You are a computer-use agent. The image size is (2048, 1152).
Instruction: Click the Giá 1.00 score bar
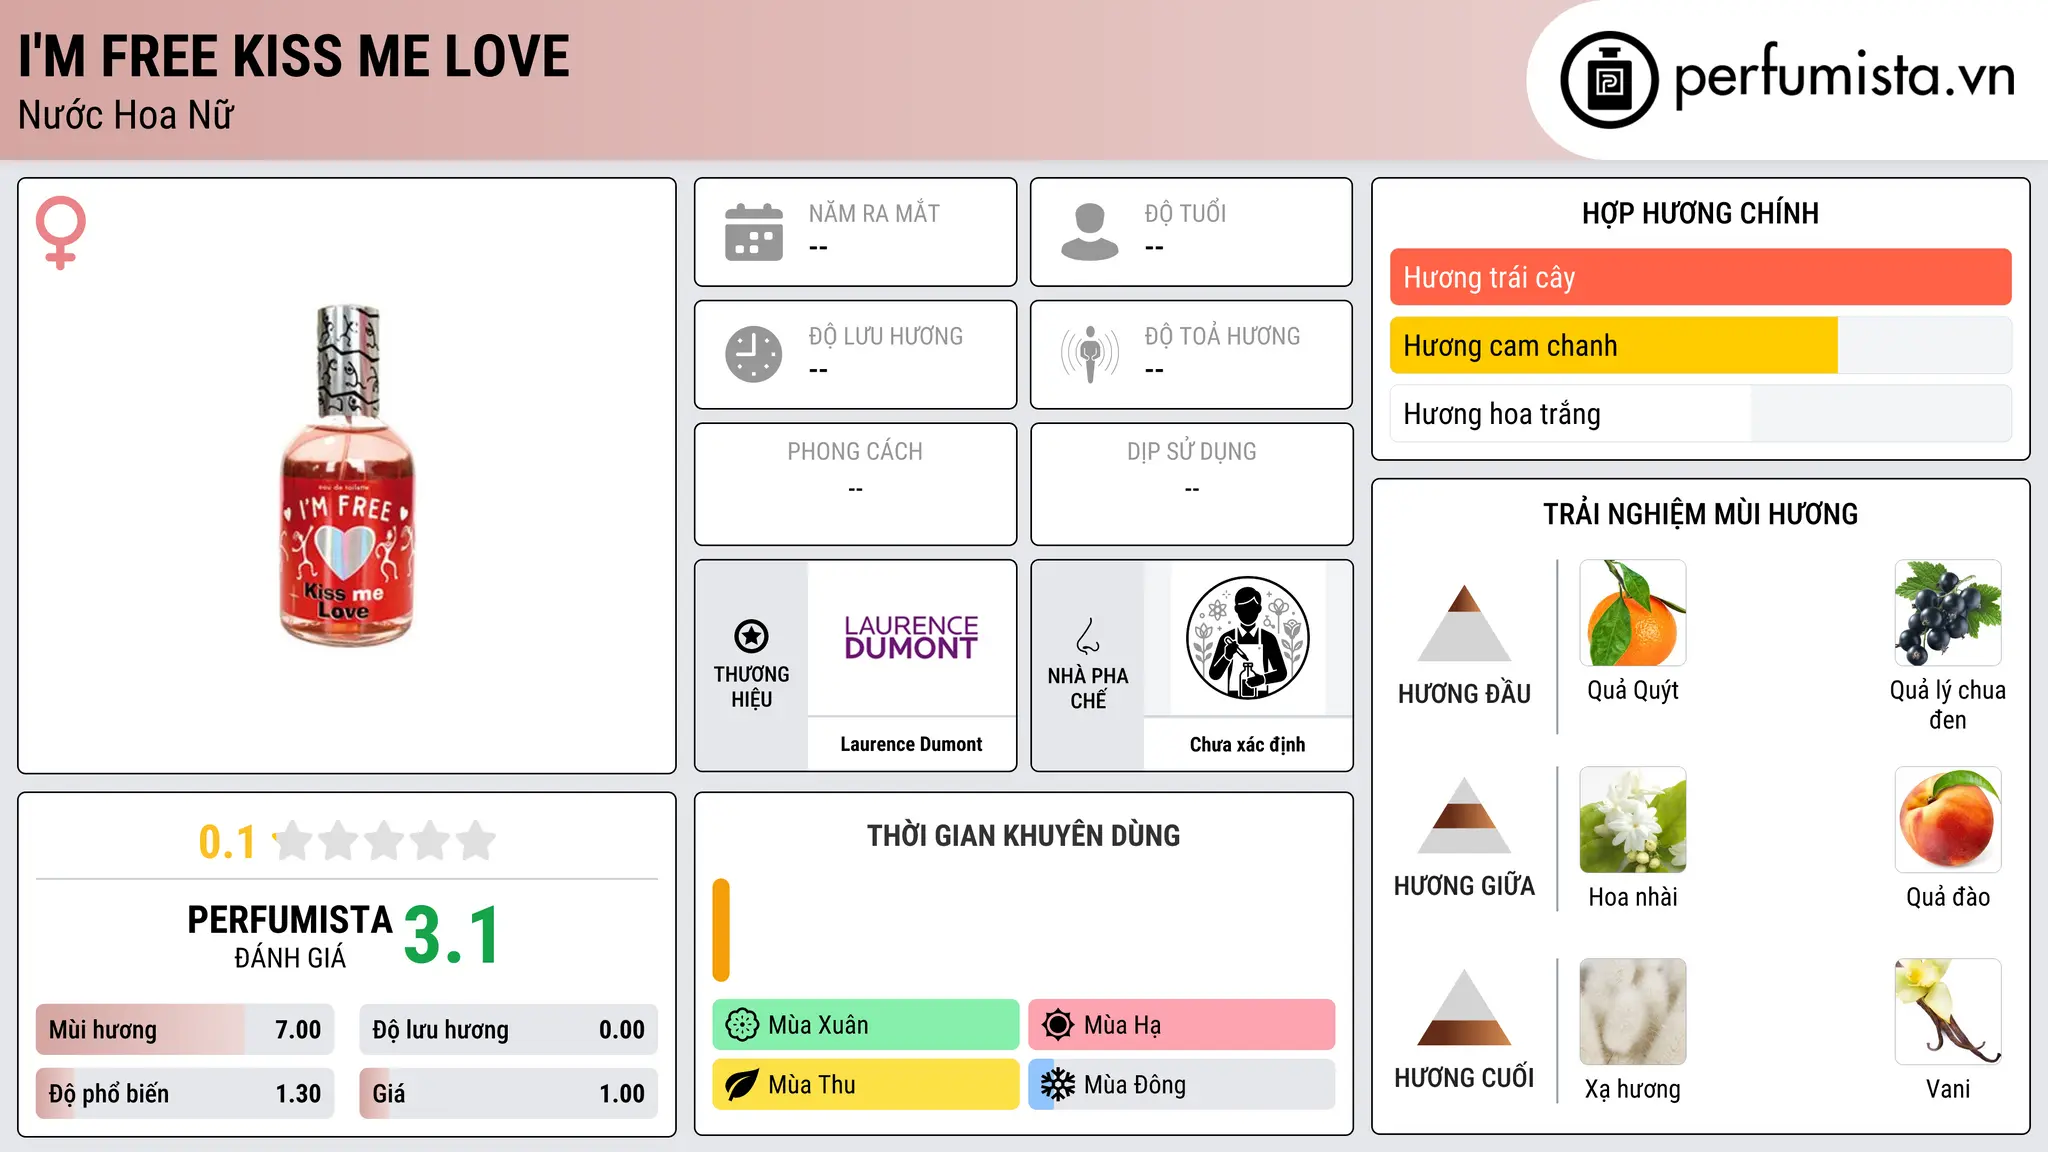click(508, 1094)
